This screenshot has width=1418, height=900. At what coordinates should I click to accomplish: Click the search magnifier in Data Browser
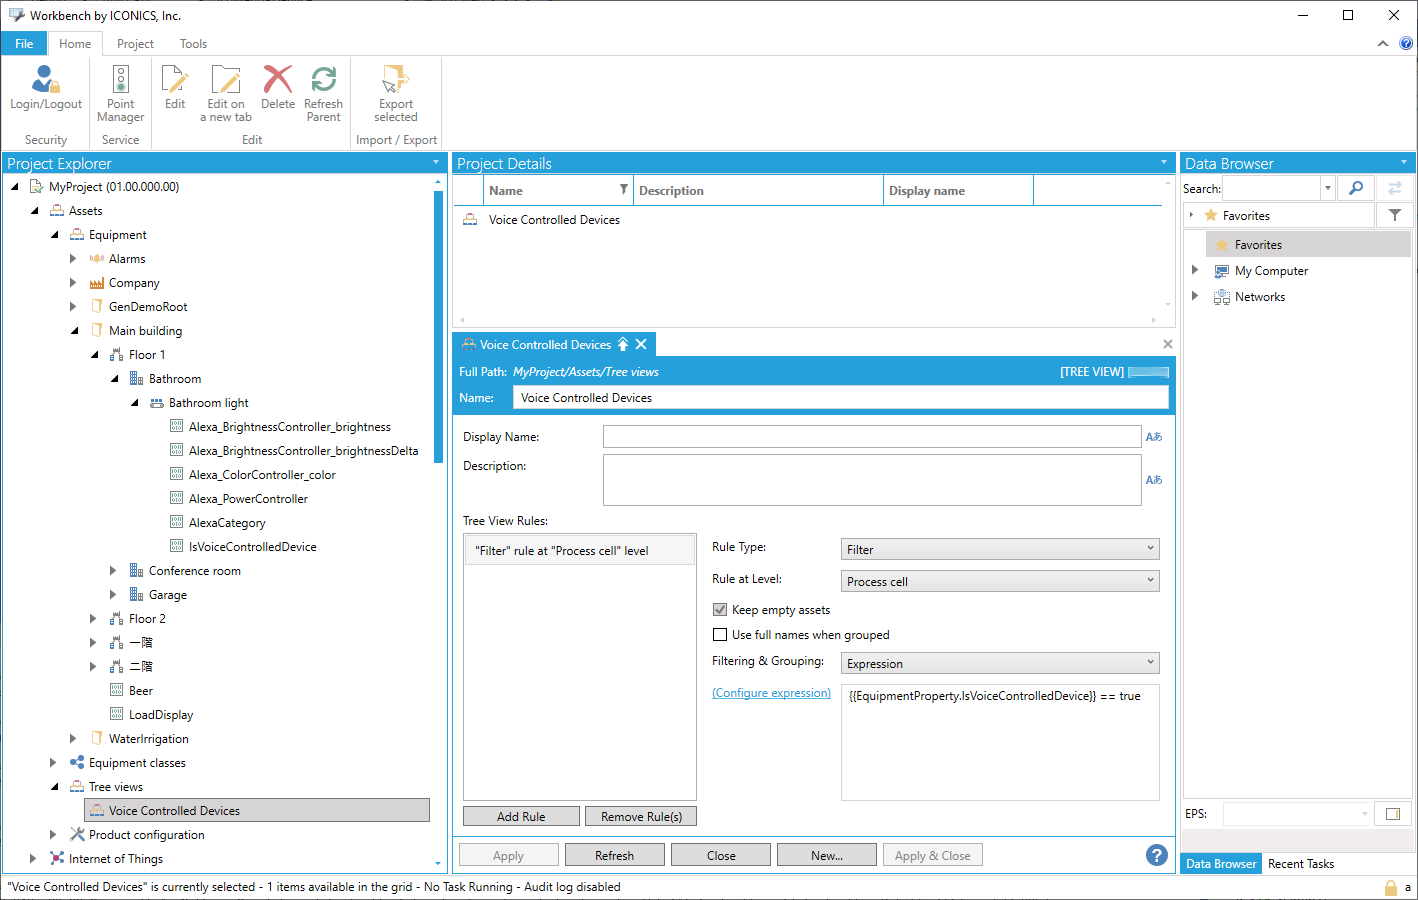[x=1356, y=188]
